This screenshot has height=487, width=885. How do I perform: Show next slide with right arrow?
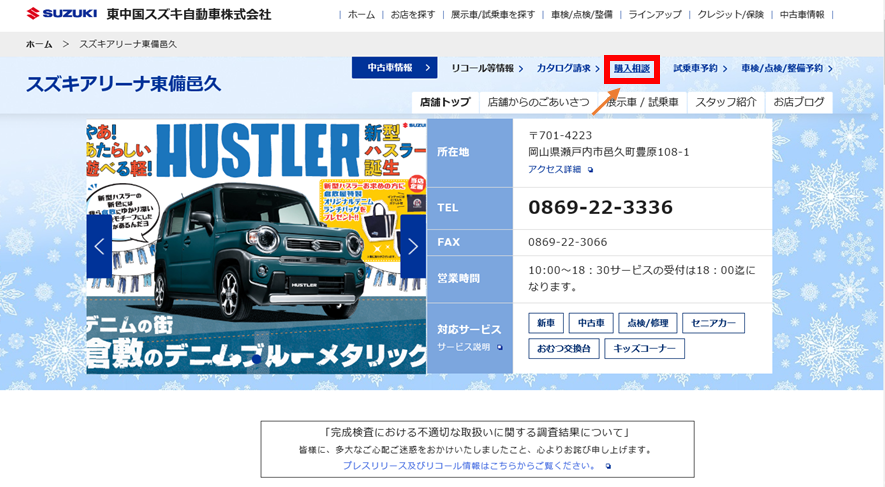click(x=413, y=247)
